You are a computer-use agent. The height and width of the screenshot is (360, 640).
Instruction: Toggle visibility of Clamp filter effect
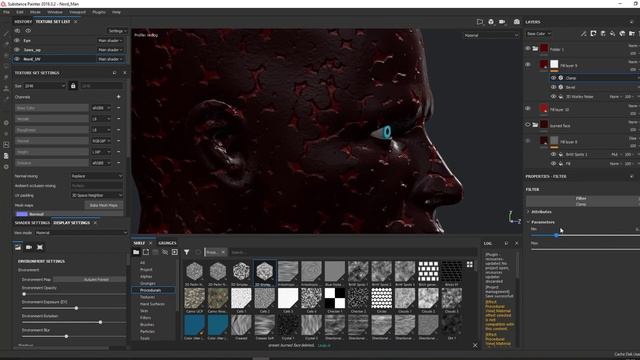click(x=553, y=78)
